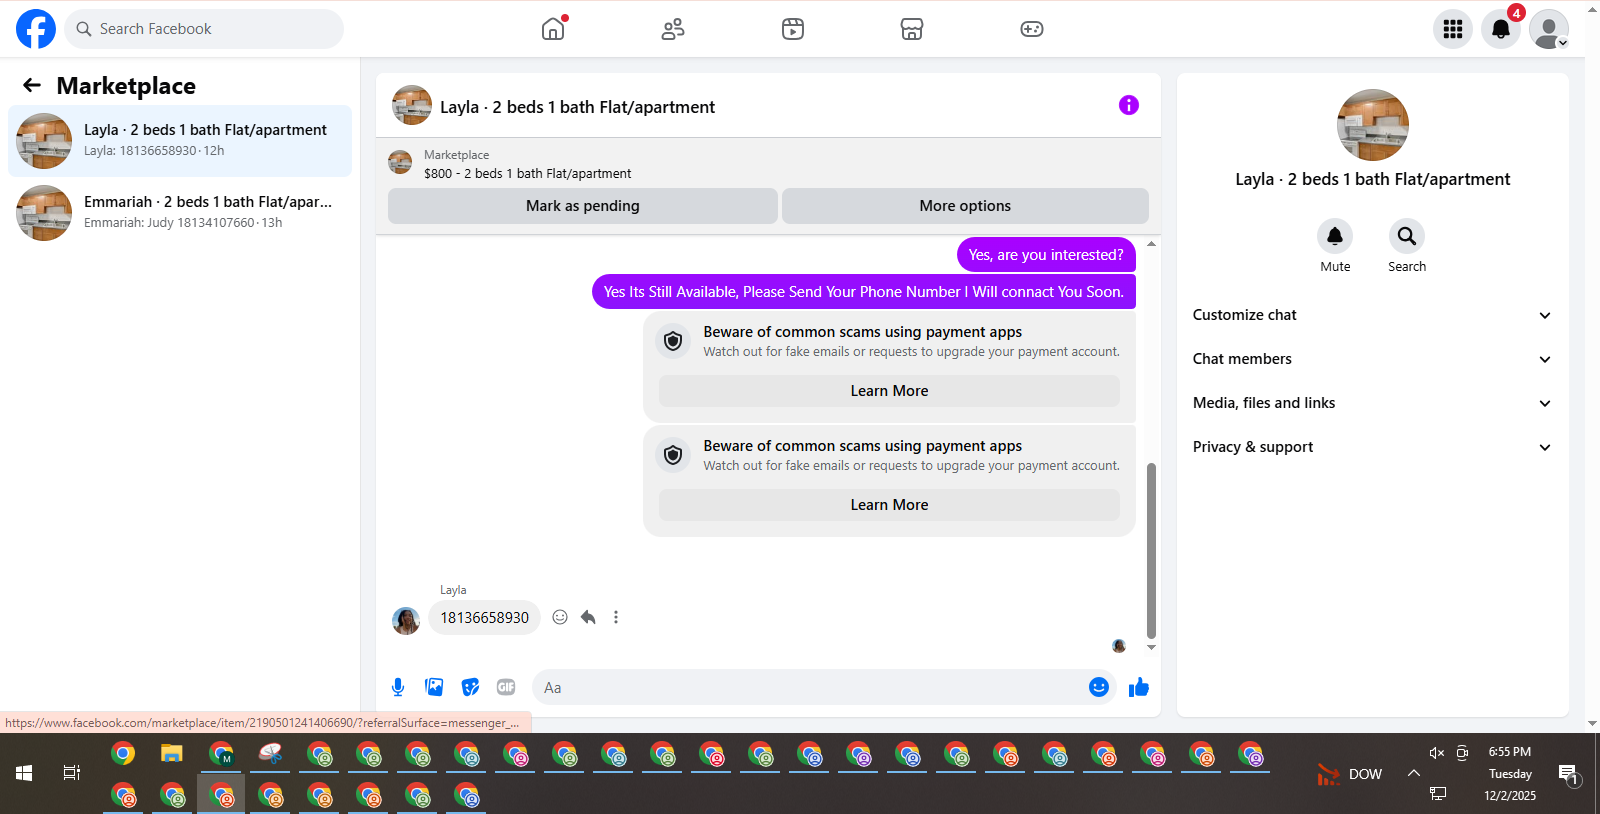Viewport: 1600px width, 814px height.
Task: Open Task View on taskbar
Action: pos(72,773)
